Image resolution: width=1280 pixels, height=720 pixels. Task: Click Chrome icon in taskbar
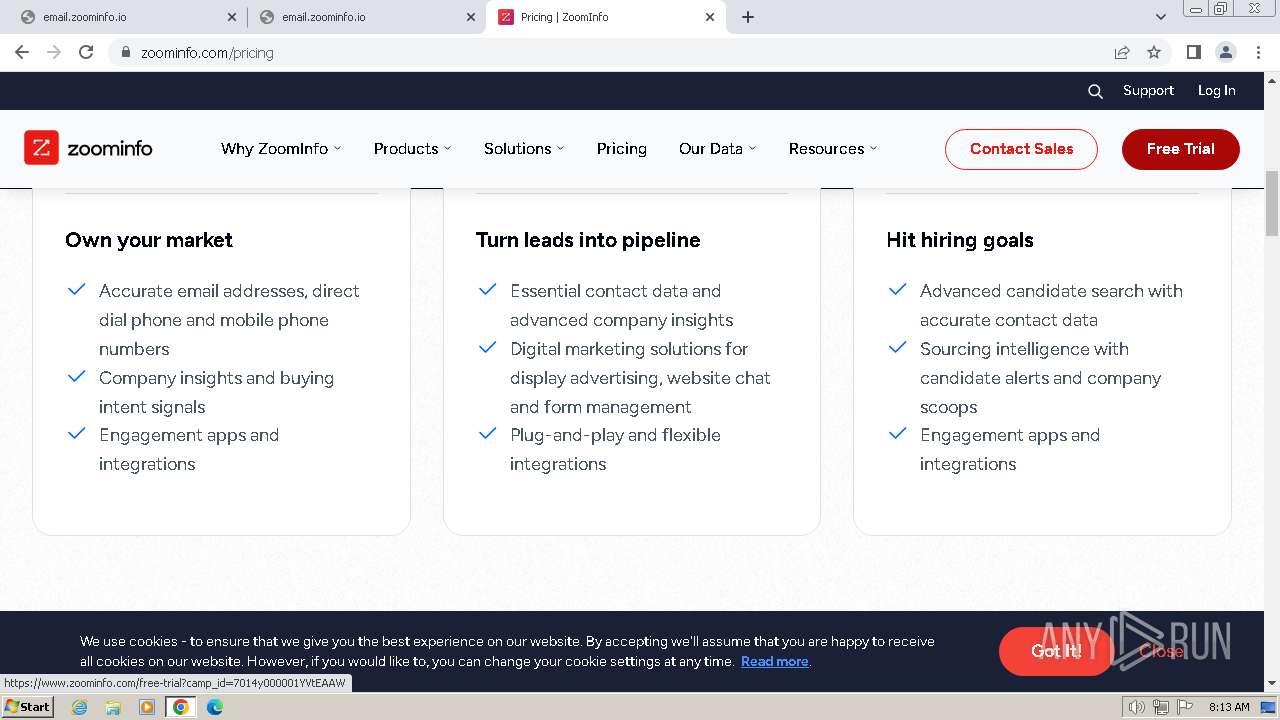coord(181,707)
